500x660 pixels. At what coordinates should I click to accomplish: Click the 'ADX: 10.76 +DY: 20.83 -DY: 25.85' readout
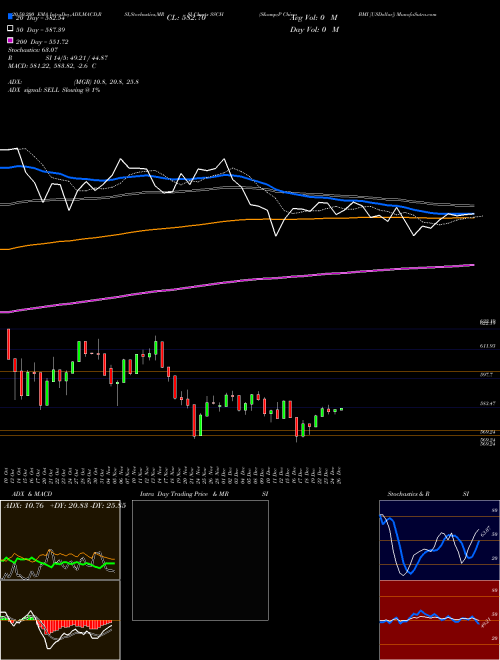[65, 506]
